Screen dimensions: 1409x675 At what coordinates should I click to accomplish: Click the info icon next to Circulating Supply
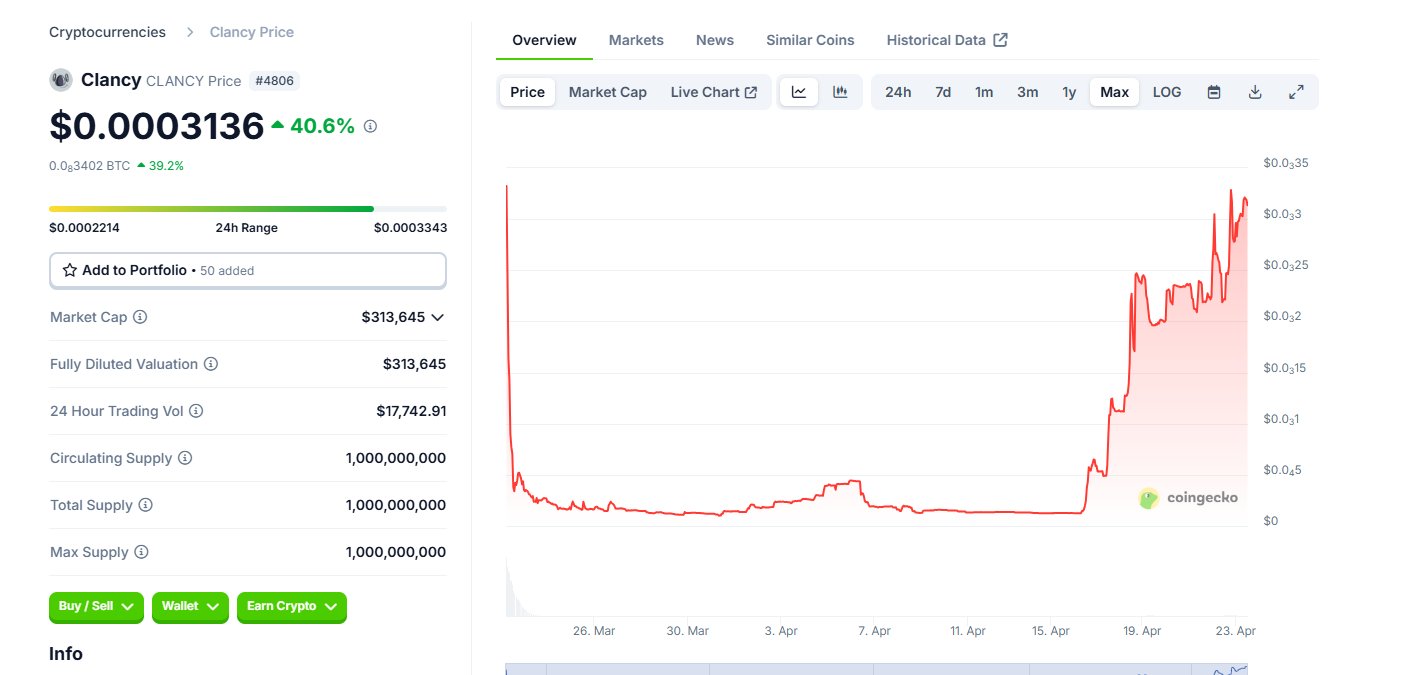(185, 458)
